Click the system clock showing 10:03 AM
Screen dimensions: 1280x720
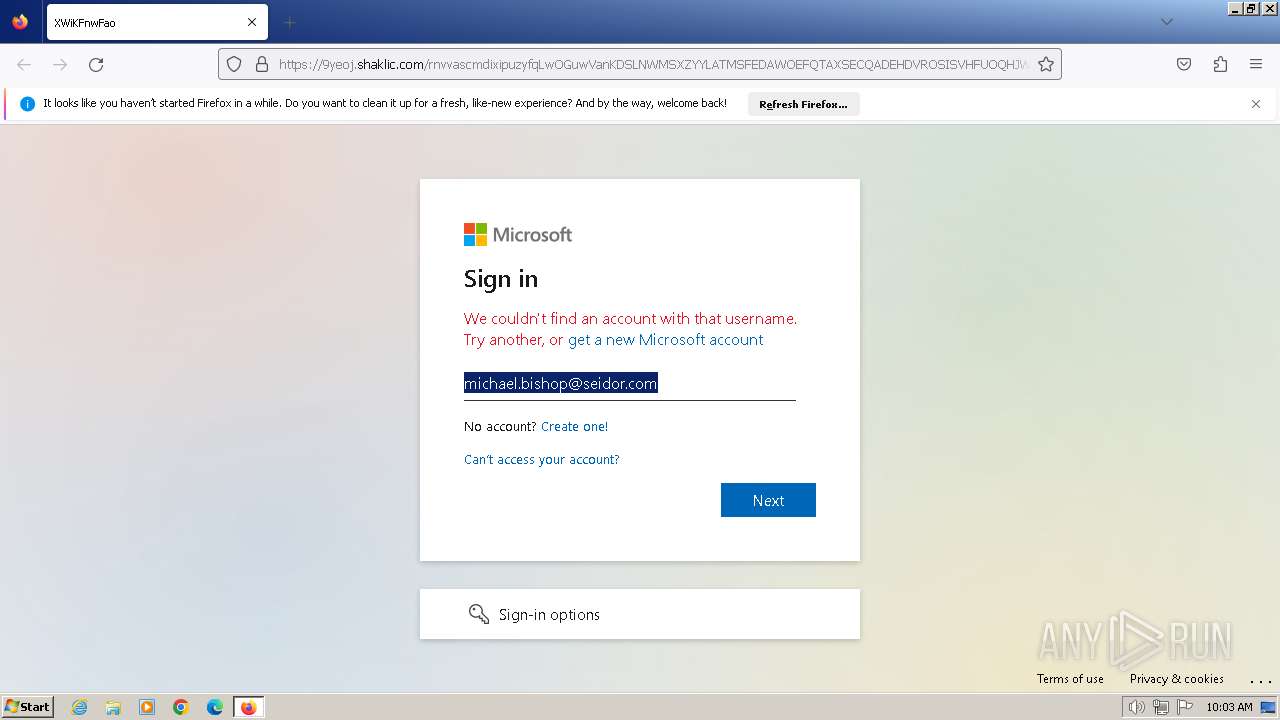1229,707
